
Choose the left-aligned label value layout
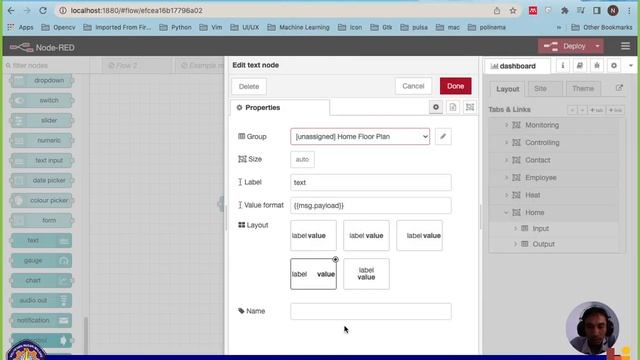coord(313,236)
